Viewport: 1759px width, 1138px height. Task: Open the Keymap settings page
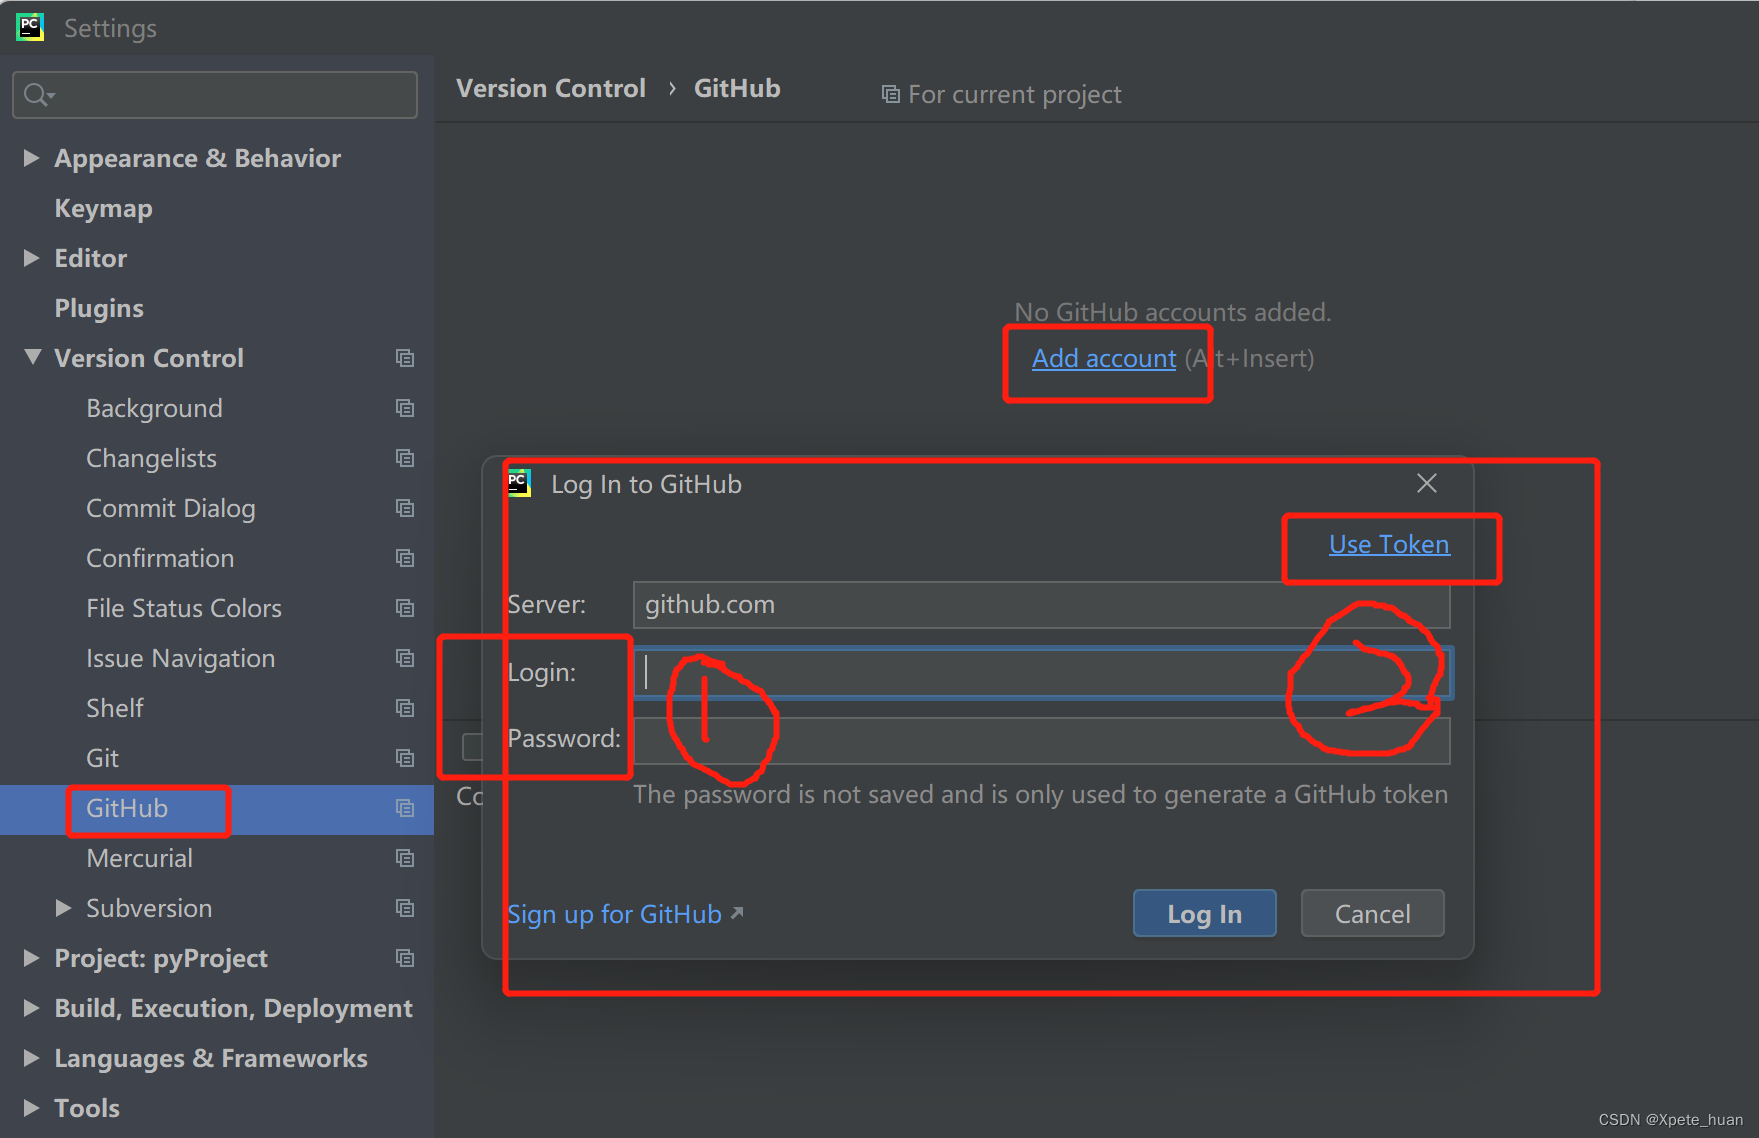(x=104, y=208)
